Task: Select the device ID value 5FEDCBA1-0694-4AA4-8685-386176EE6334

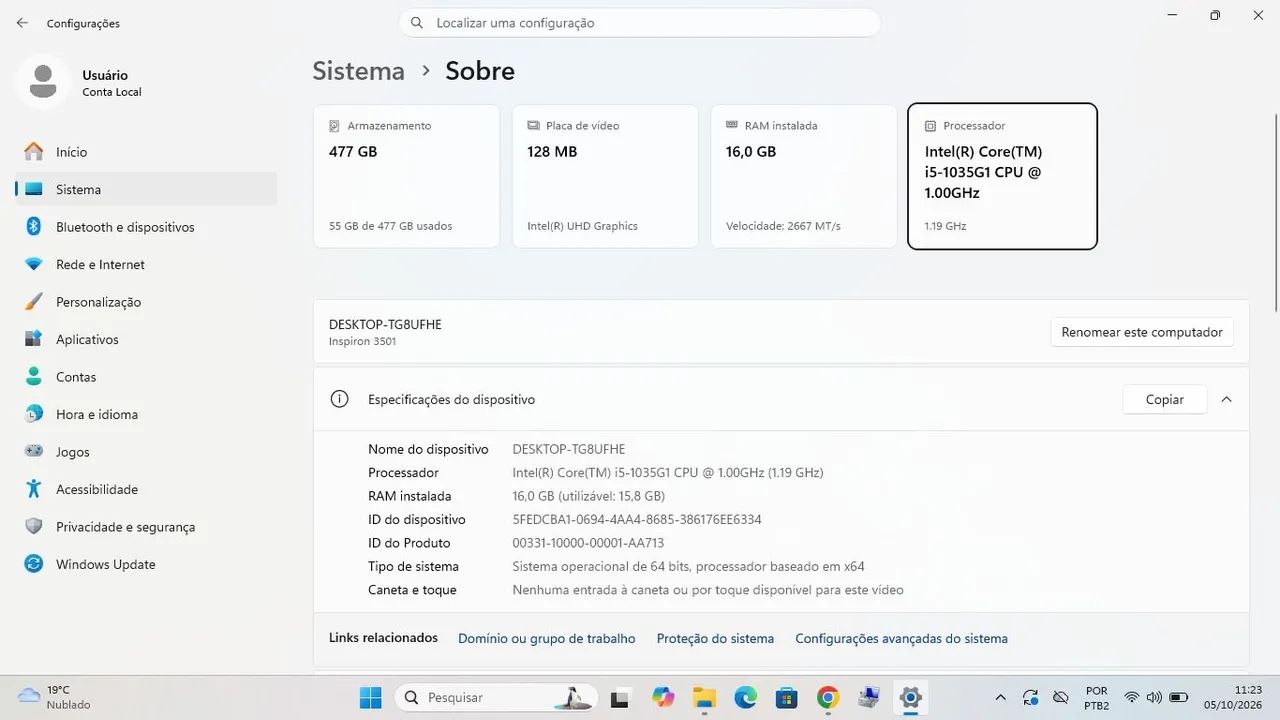Action: [637, 520]
